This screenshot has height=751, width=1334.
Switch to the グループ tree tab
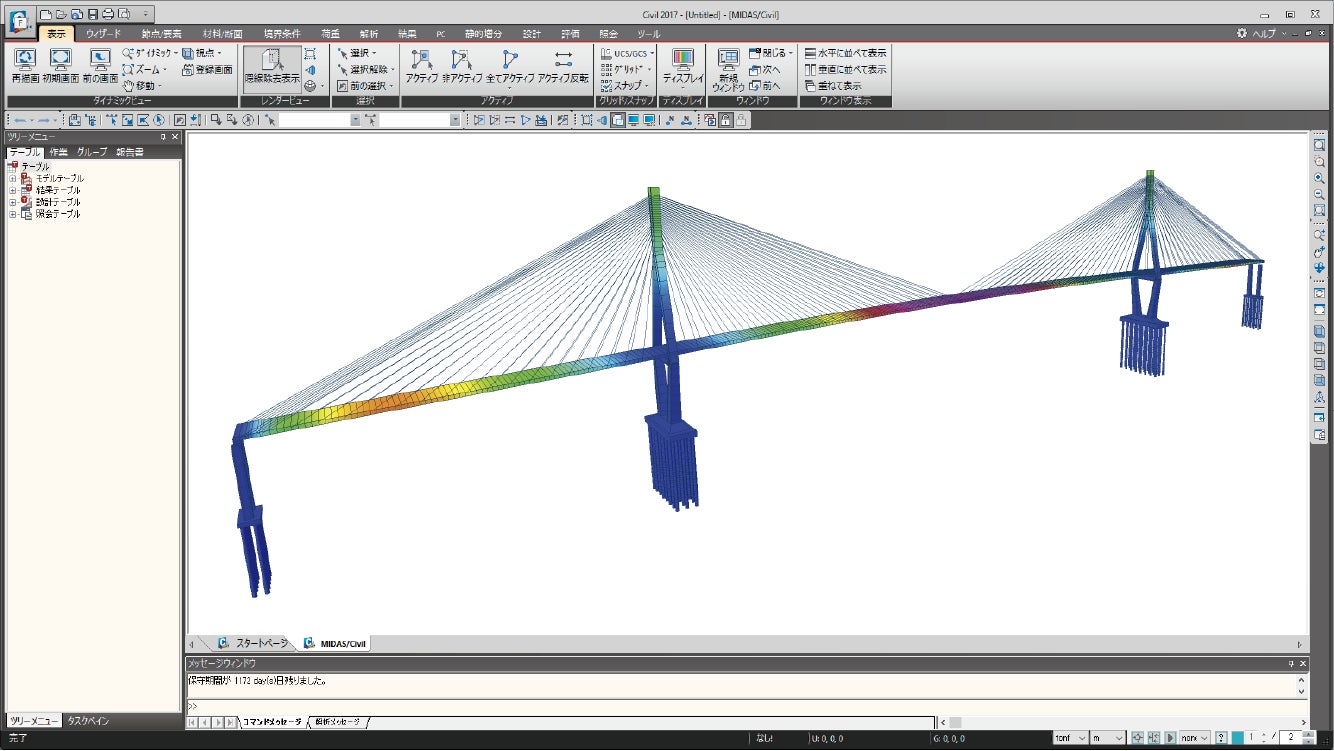[x=92, y=152]
